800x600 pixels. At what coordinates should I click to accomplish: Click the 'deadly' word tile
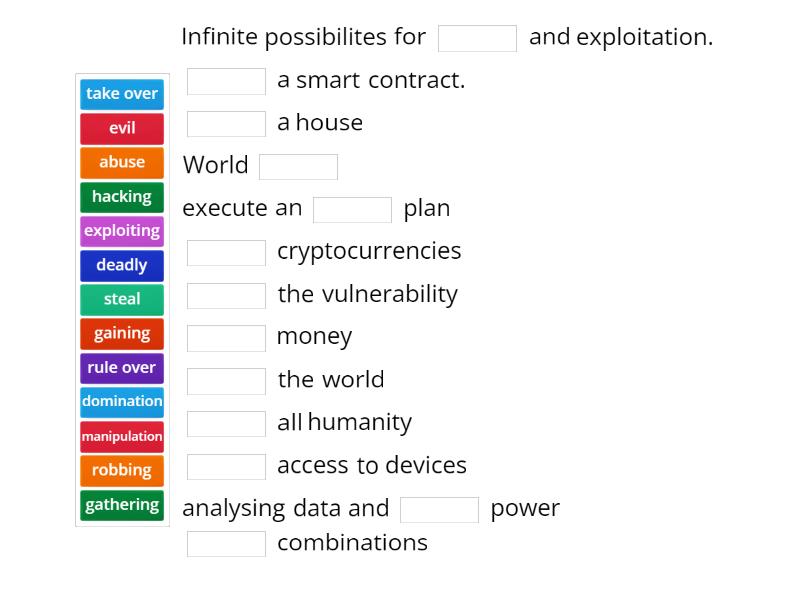[121, 265]
